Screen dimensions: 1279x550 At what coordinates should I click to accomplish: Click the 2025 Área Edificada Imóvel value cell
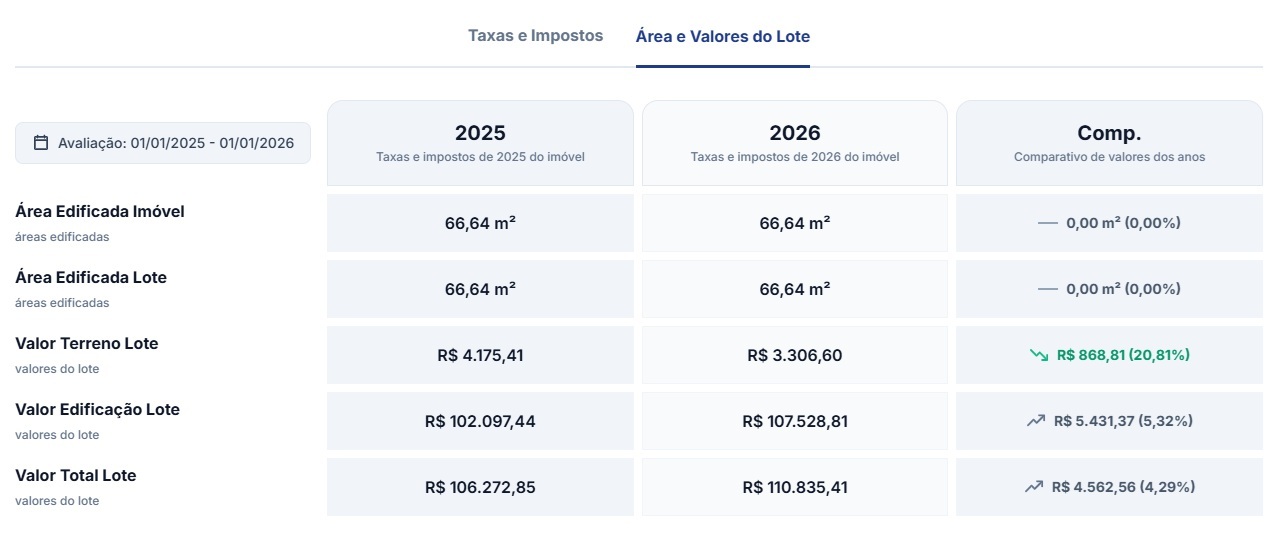480,223
